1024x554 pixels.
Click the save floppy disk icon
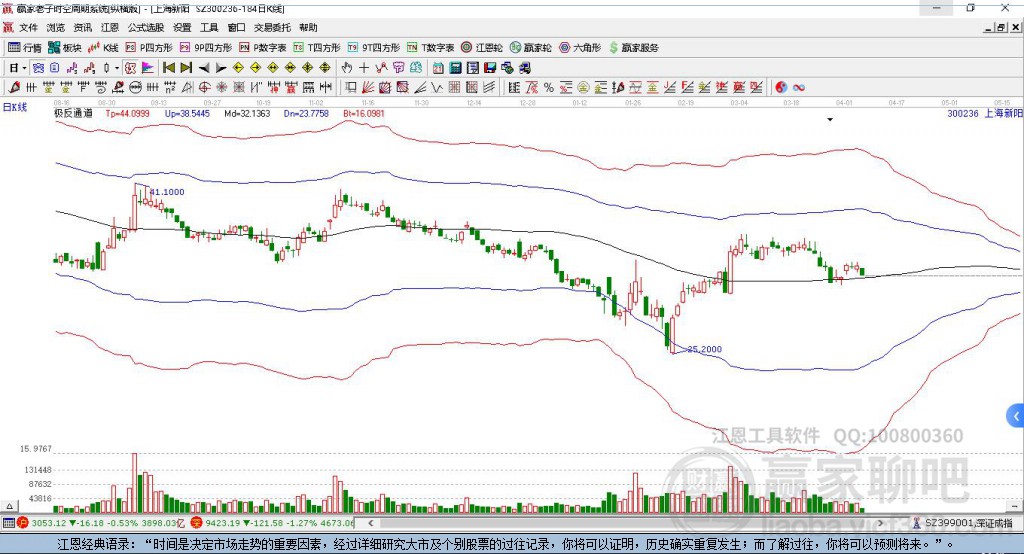490,68
